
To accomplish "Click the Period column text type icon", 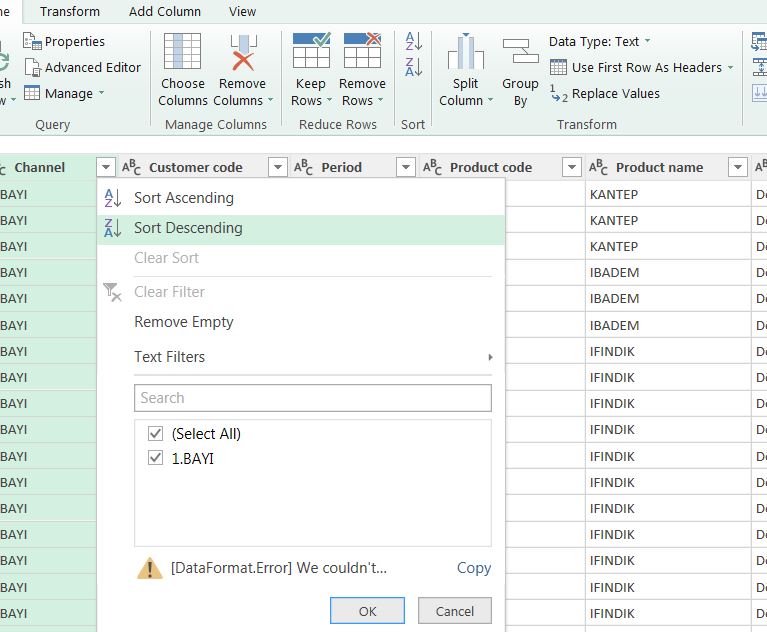I will [303, 167].
